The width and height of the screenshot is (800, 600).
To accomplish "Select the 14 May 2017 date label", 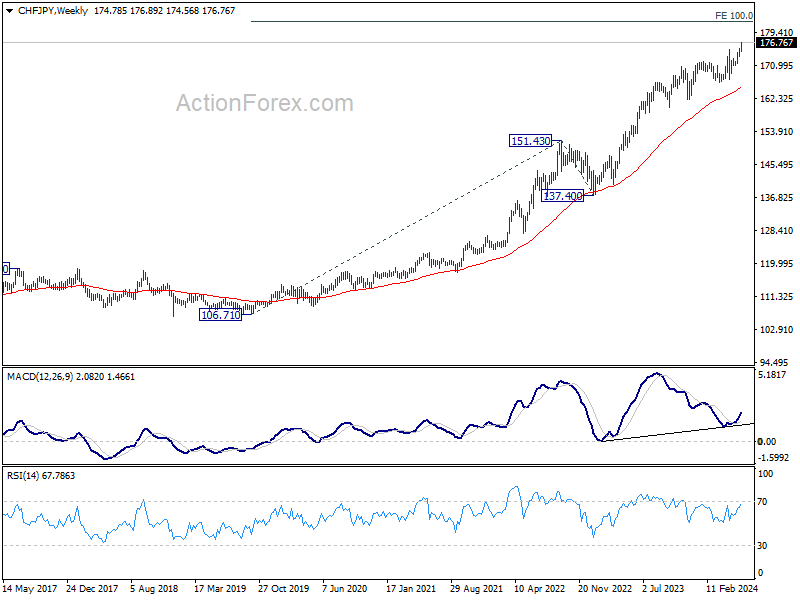I will click(30, 588).
